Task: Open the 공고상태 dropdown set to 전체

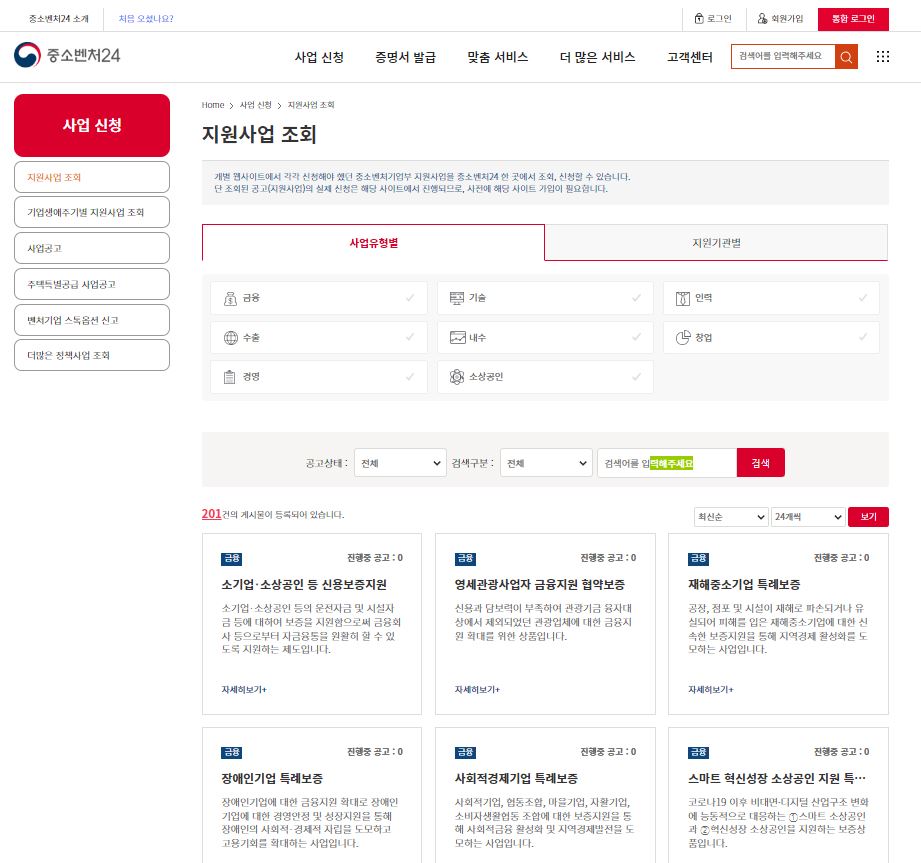Action: click(400, 462)
